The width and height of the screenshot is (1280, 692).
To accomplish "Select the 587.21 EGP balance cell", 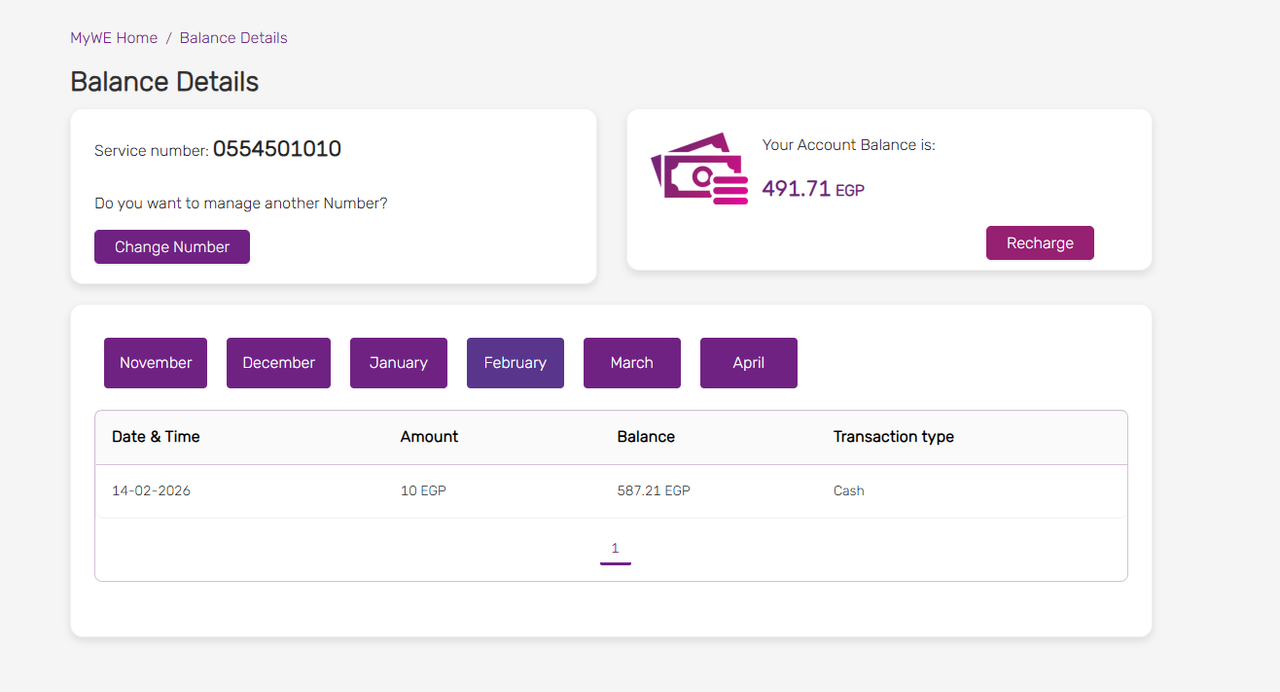I will 654,491.
